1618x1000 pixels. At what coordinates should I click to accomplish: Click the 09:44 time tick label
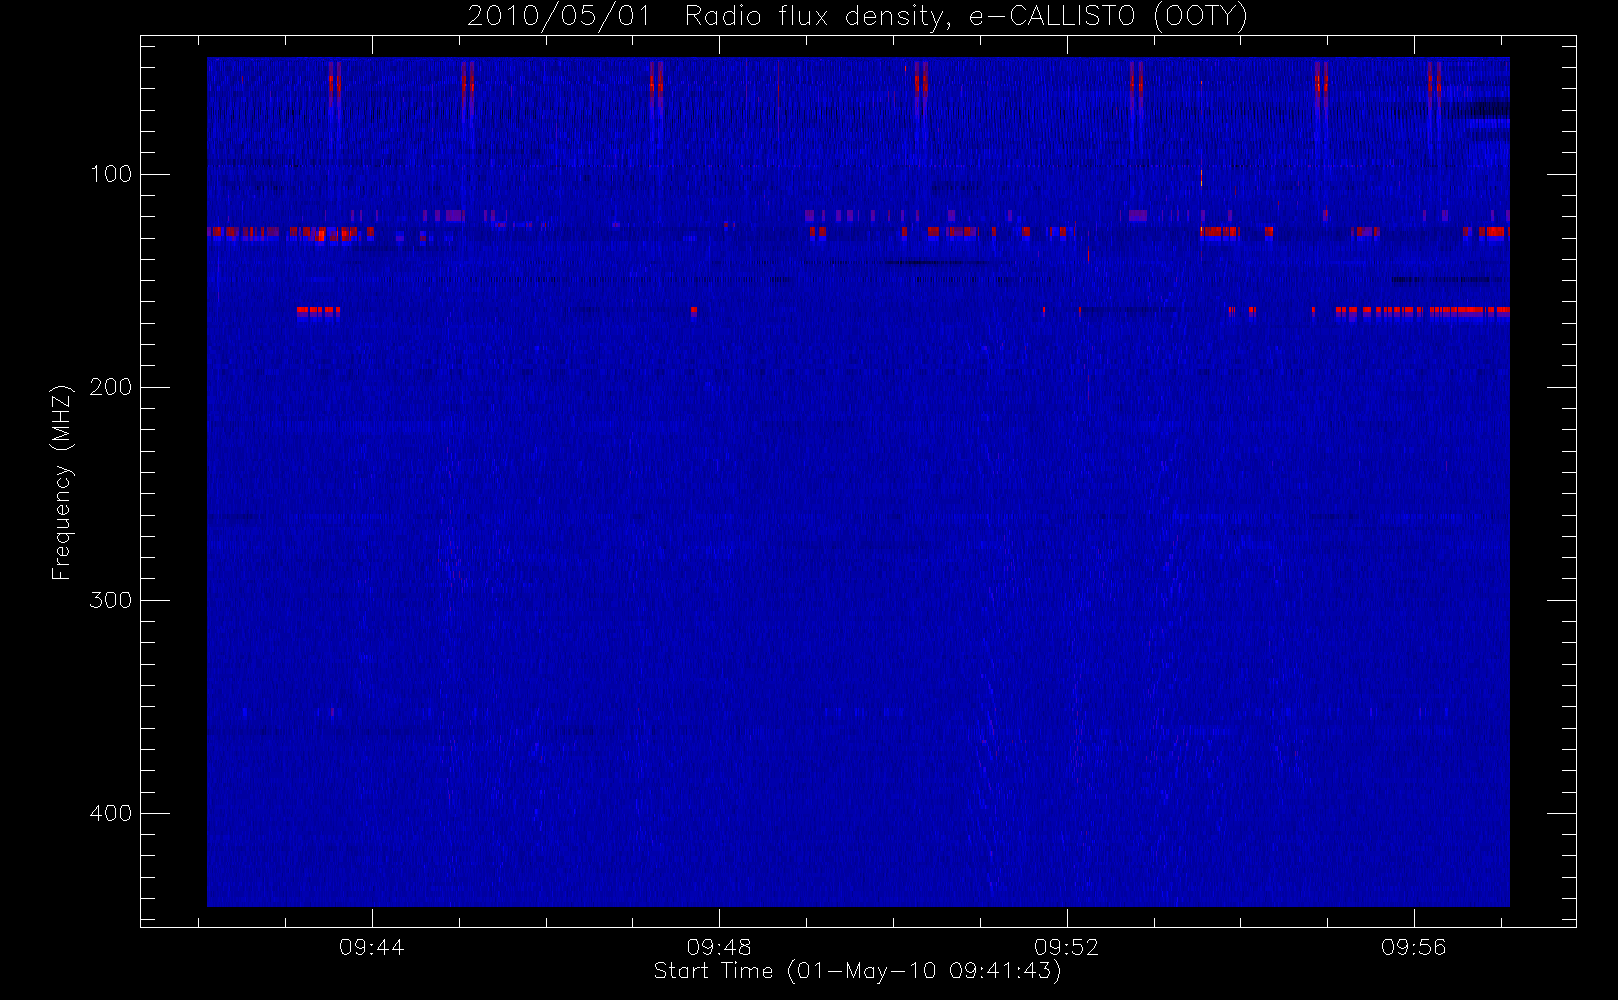[x=372, y=947]
